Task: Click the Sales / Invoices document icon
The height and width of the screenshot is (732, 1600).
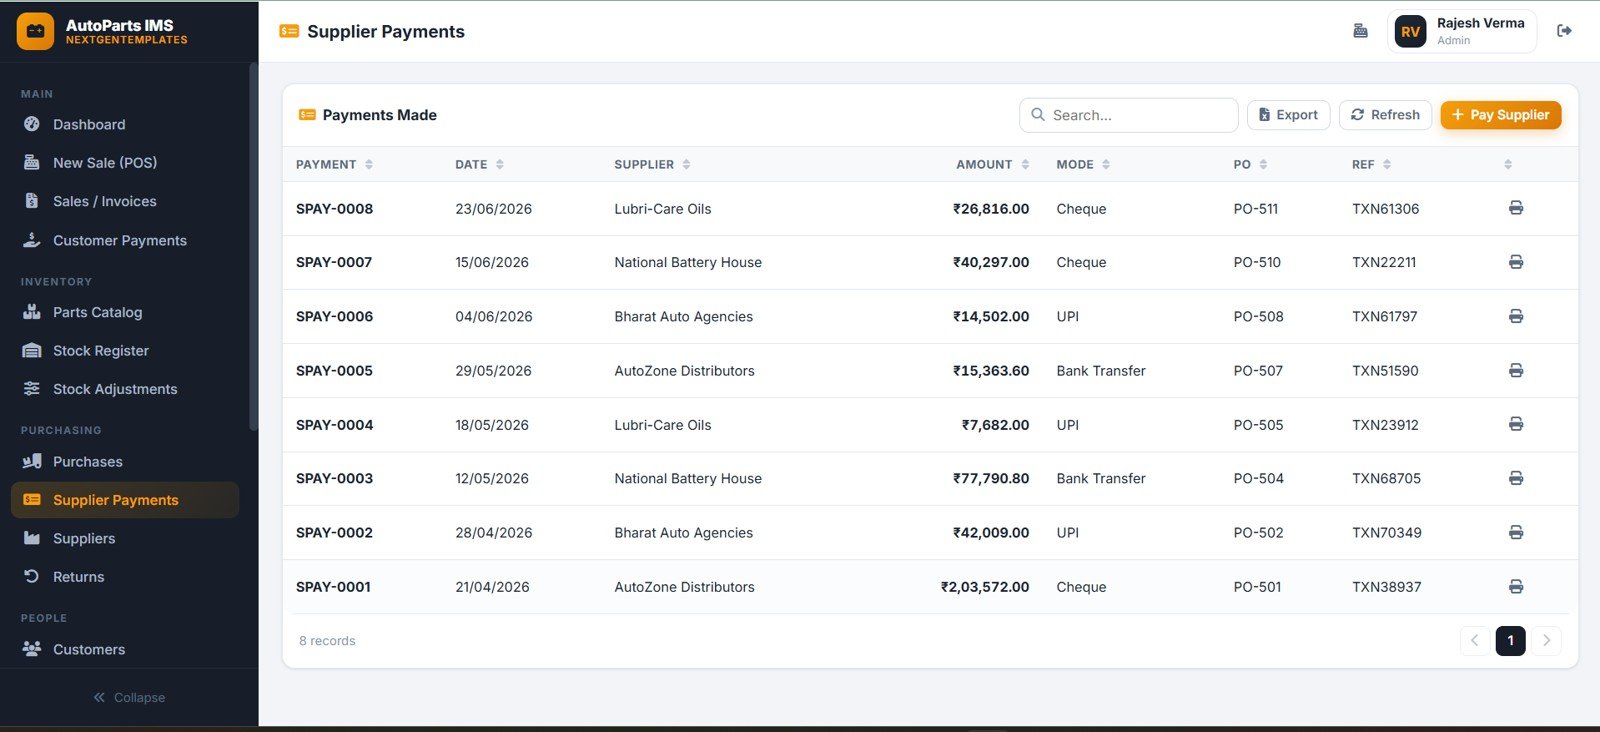Action: click(x=32, y=201)
